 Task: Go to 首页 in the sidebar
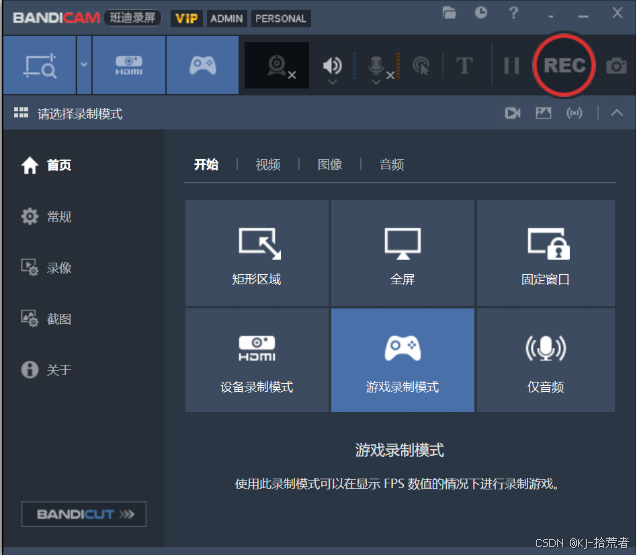[46, 165]
